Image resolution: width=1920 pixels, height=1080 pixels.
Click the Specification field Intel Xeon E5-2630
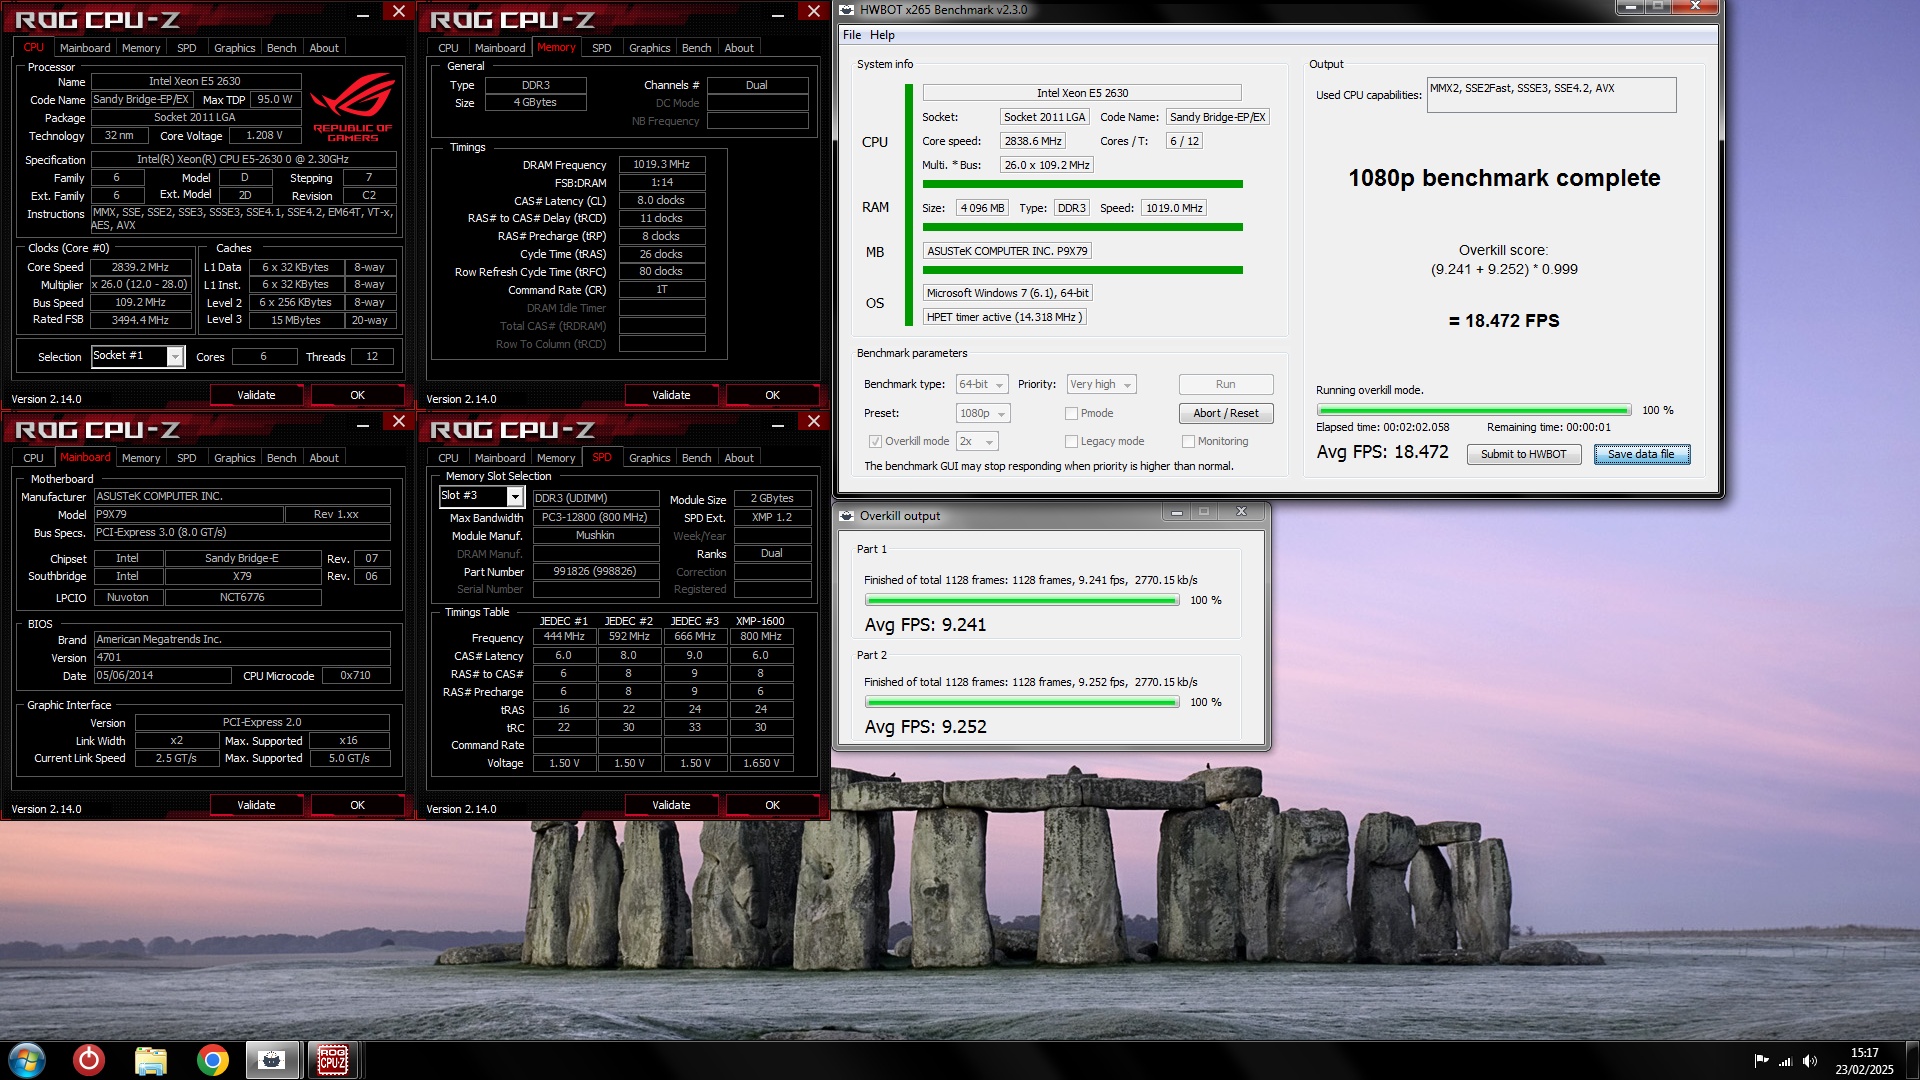click(x=243, y=159)
